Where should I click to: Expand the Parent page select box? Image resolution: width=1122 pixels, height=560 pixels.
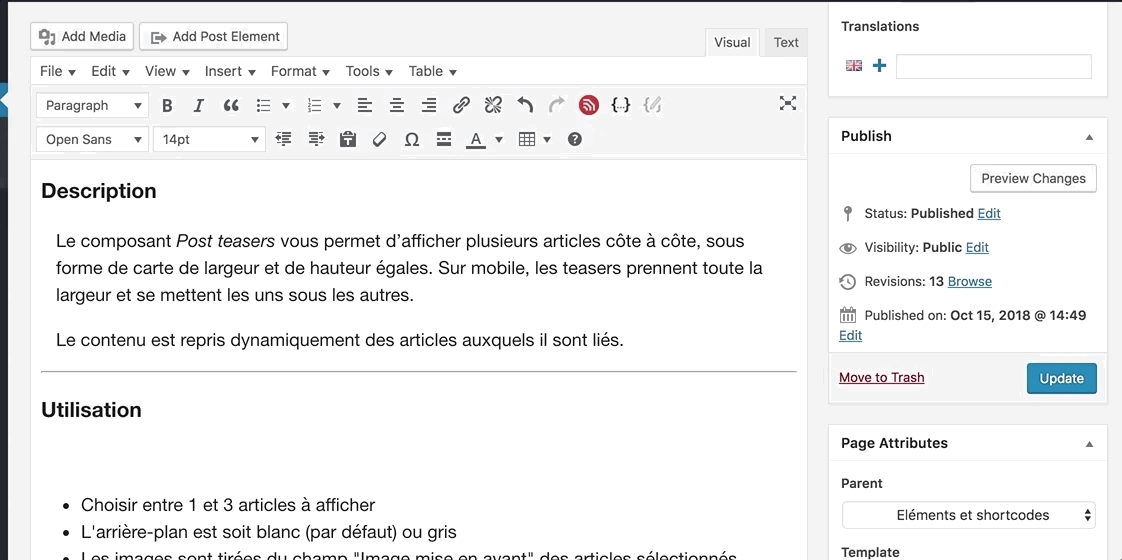tap(968, 515)
